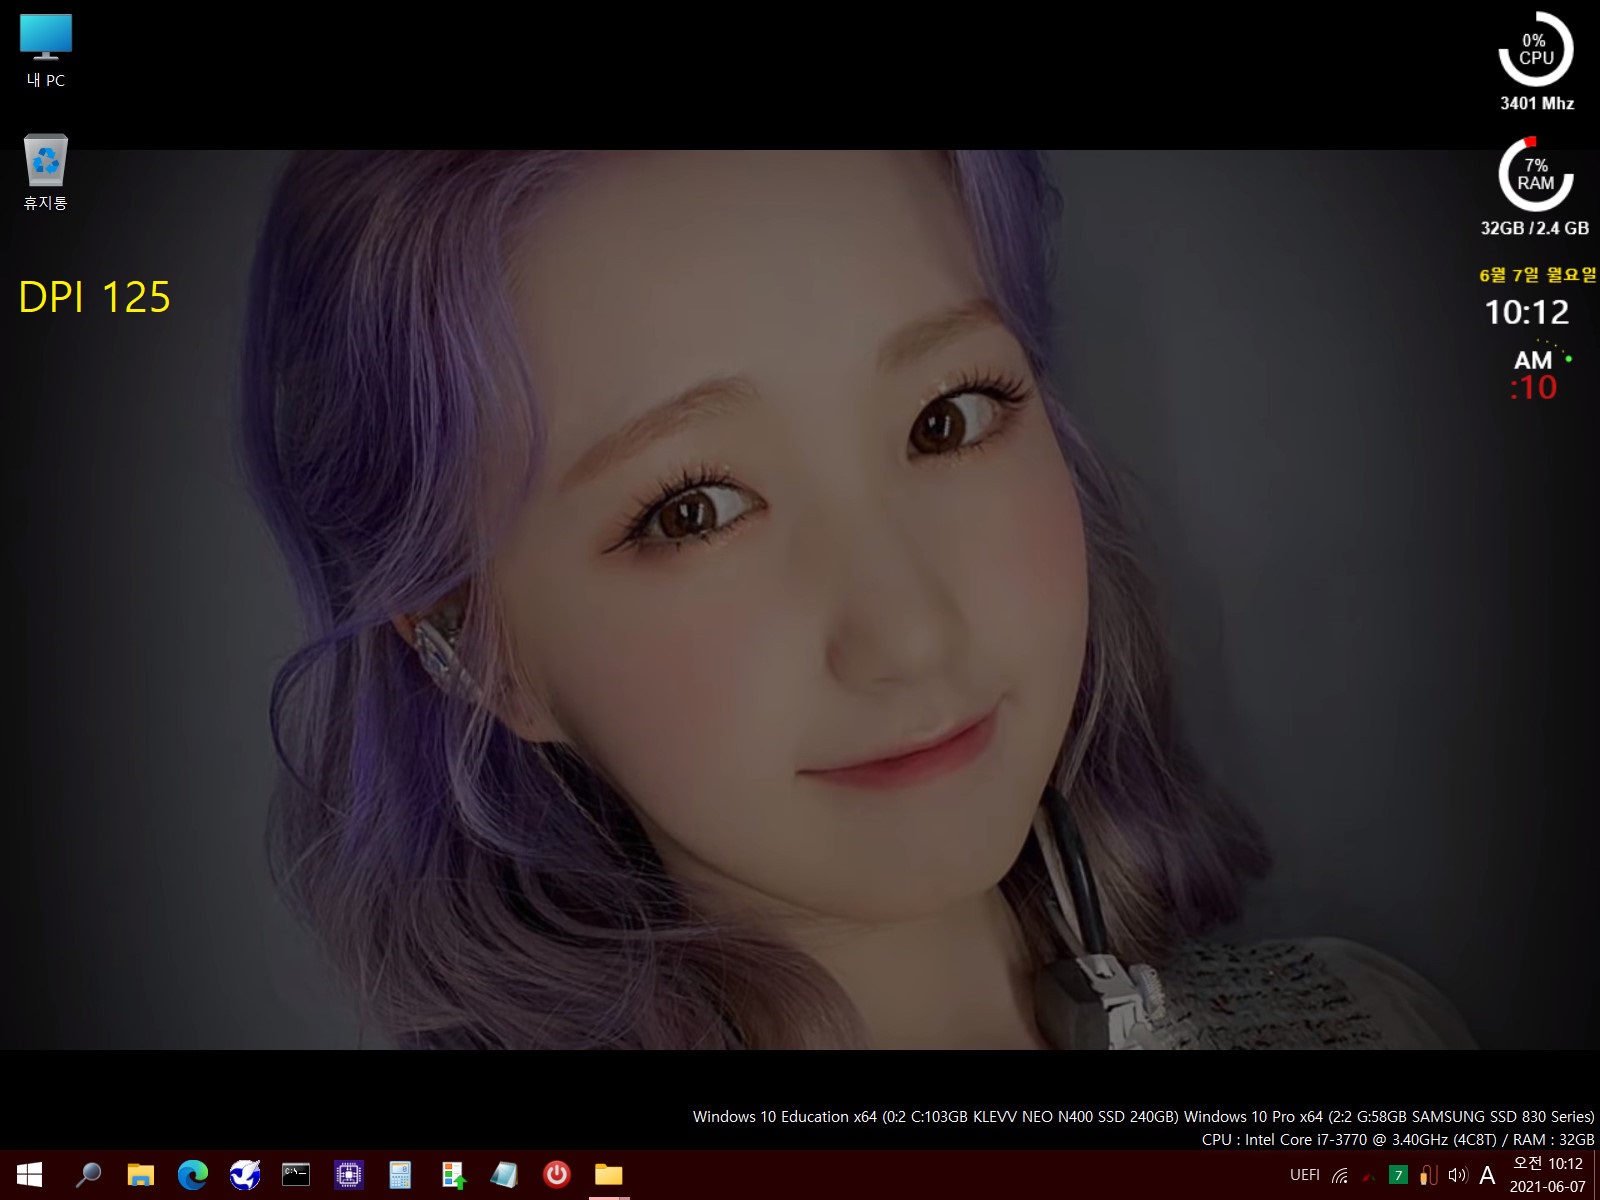Open the colored list with green arrow icon
1600x1200 pixels.
pos(453,1175)
